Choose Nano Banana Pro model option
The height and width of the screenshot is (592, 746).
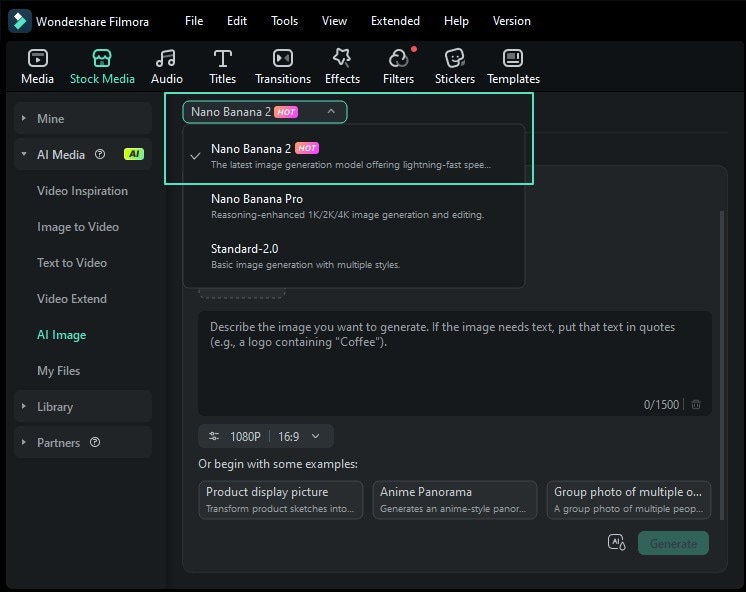pyautogui.click(x=354, y=206)
